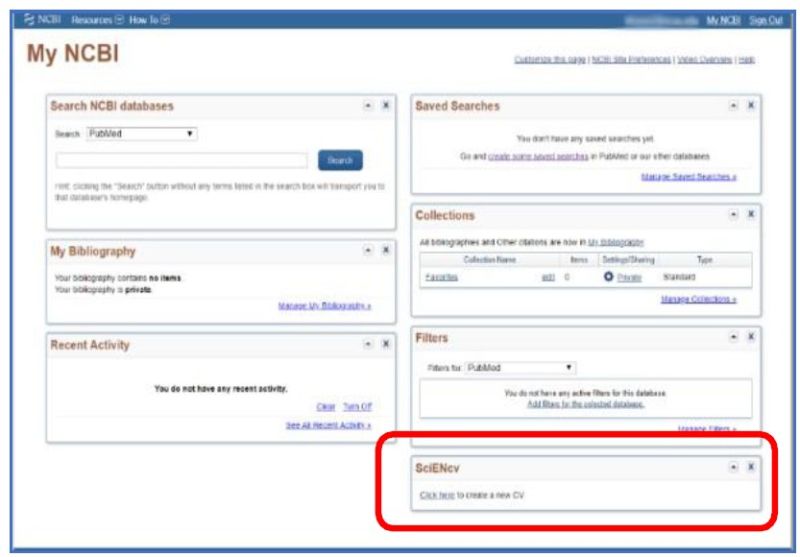Collapse the My Bibliography panel

pyautogui.click(x=368, y=250)
